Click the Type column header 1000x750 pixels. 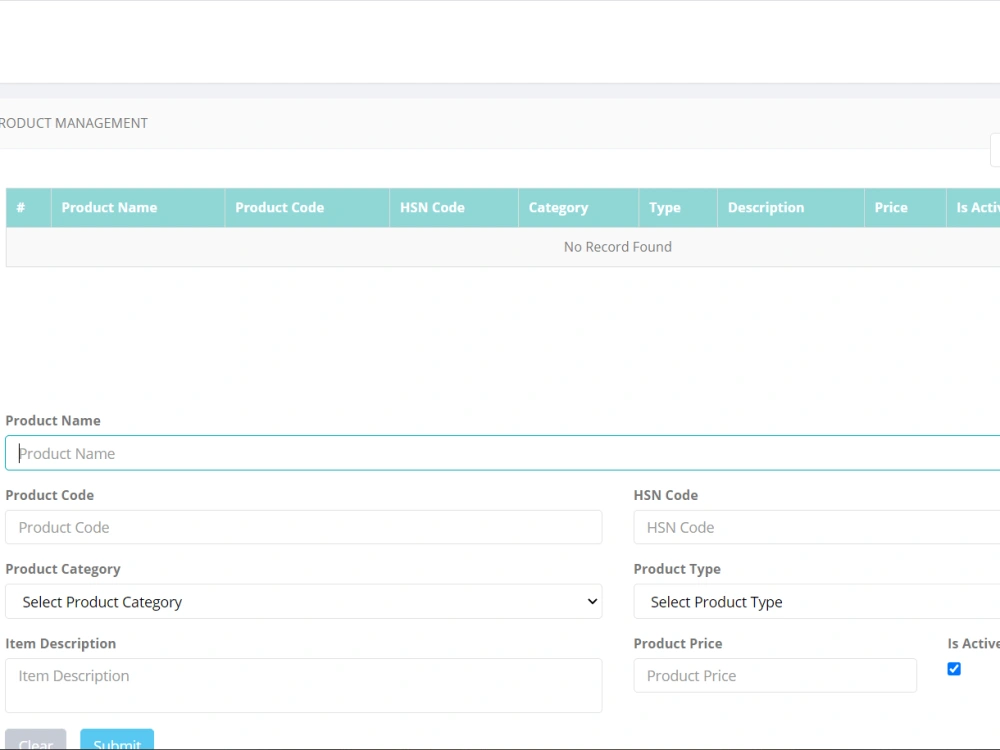click(664, 207)
